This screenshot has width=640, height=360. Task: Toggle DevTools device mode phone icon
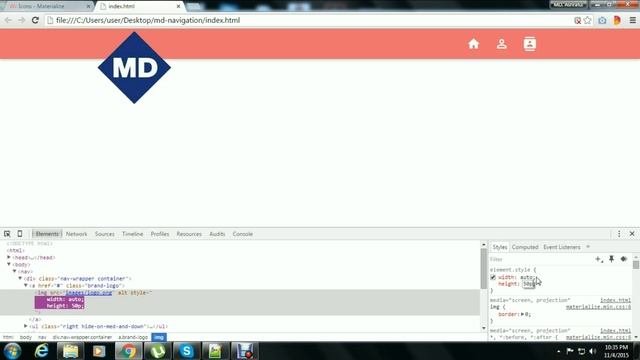(20, 234)
